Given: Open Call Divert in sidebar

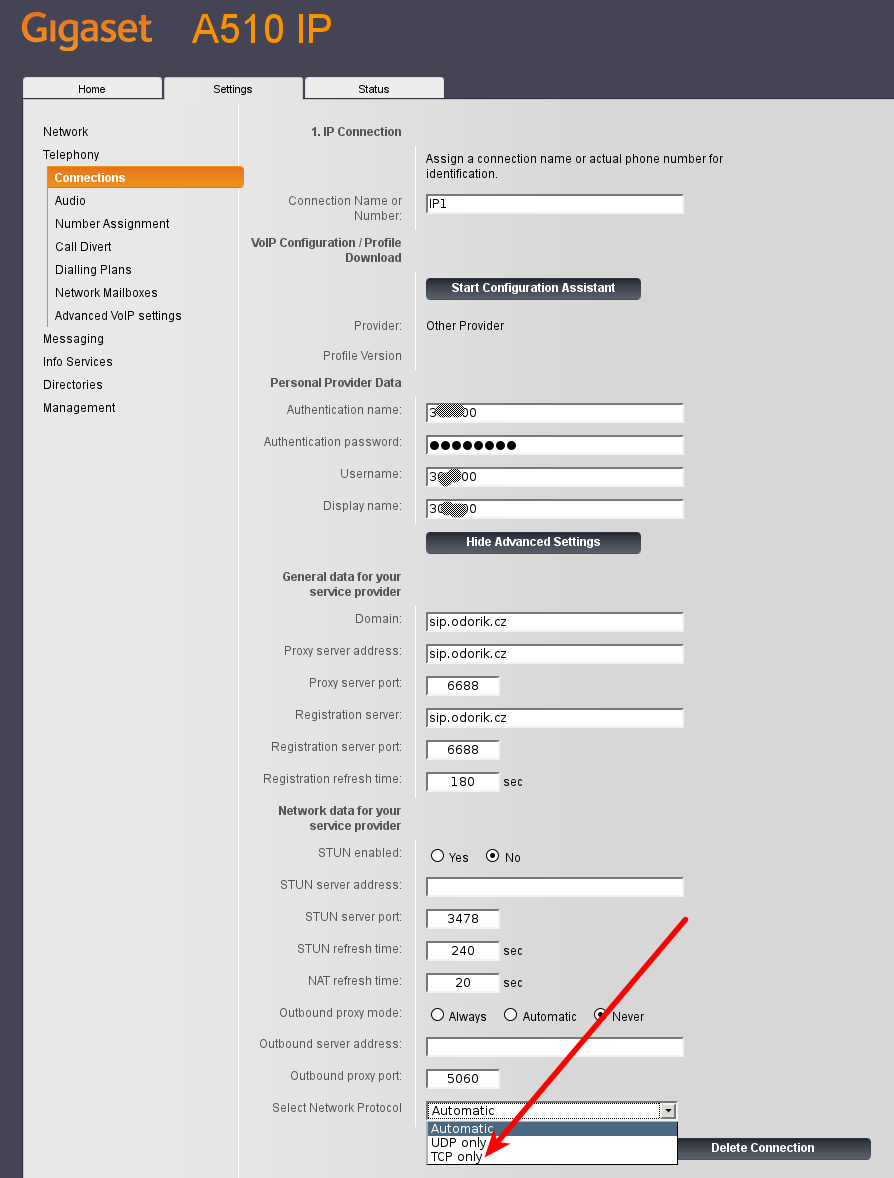Looking at the screenshot, I should pyautogui.click(x=83, y=247).
